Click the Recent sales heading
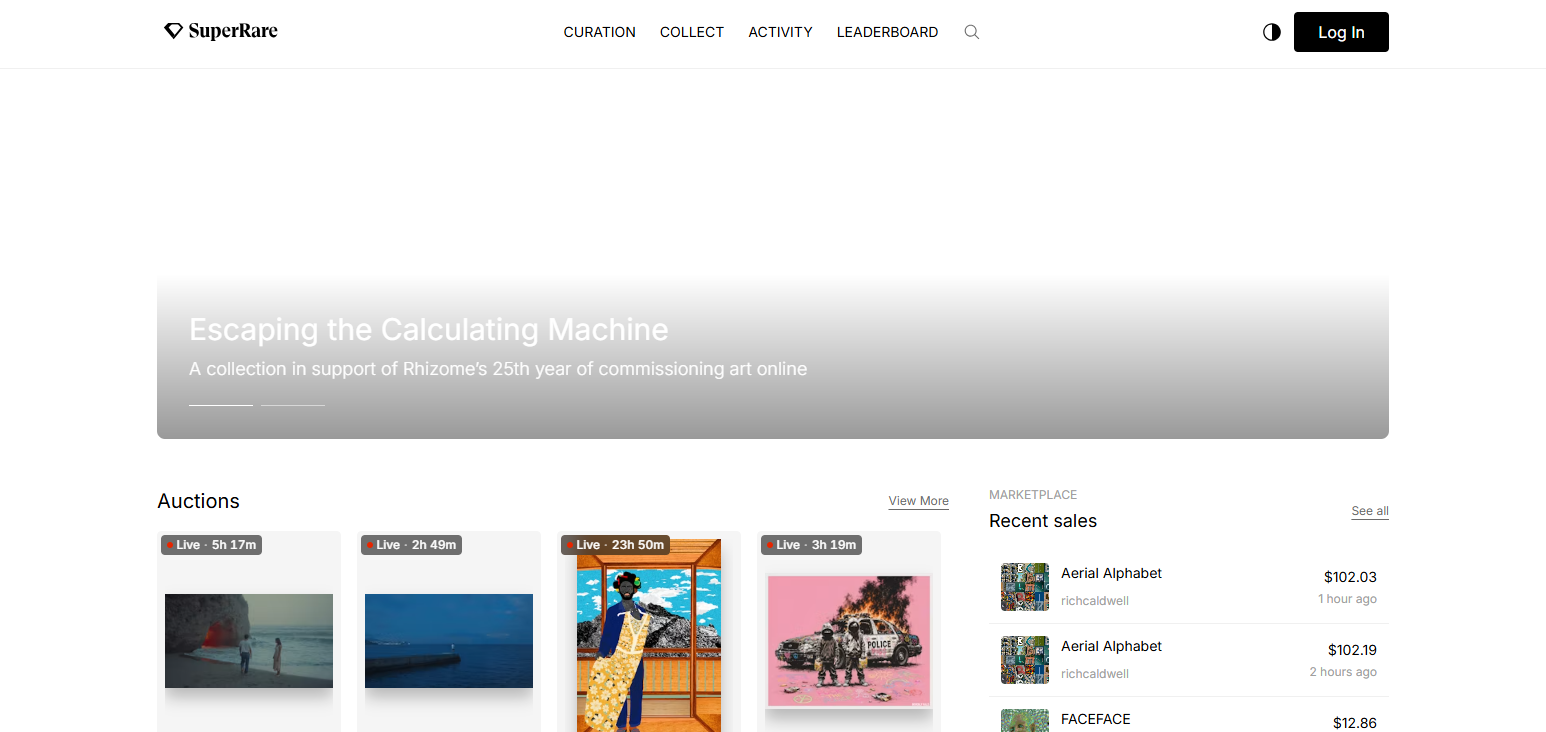The height and width of the screenshot is (732, 1546). pos(1043,521)
